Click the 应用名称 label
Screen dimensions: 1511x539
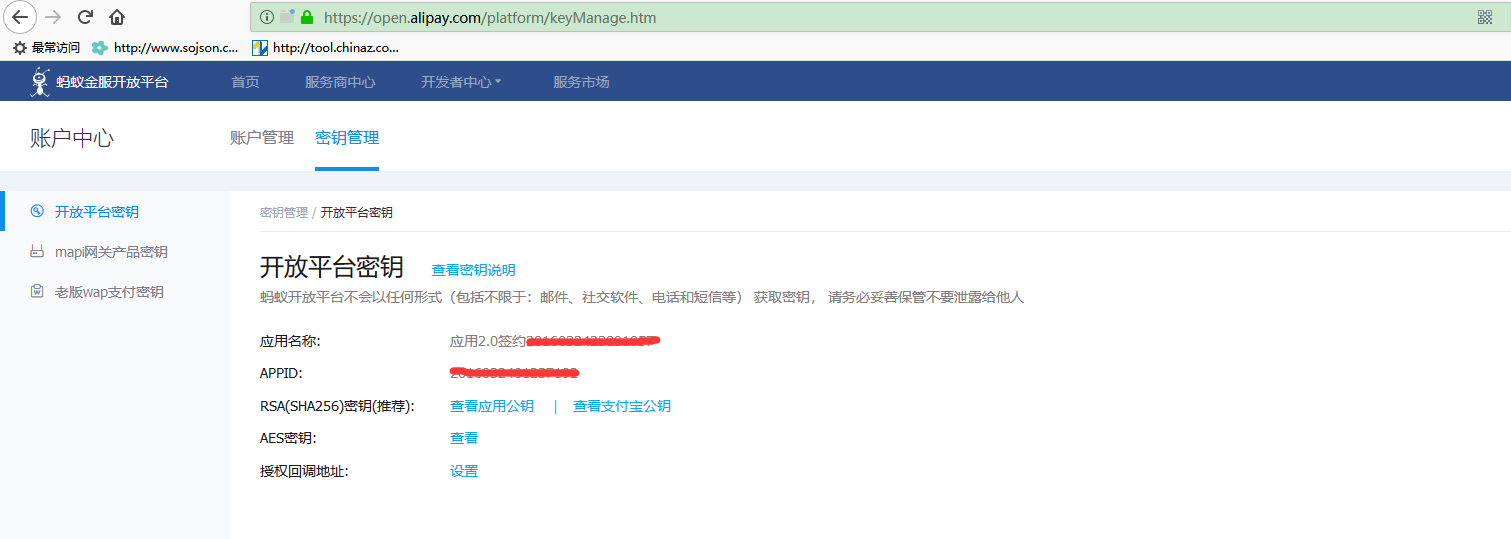click(x=290, y=341)
